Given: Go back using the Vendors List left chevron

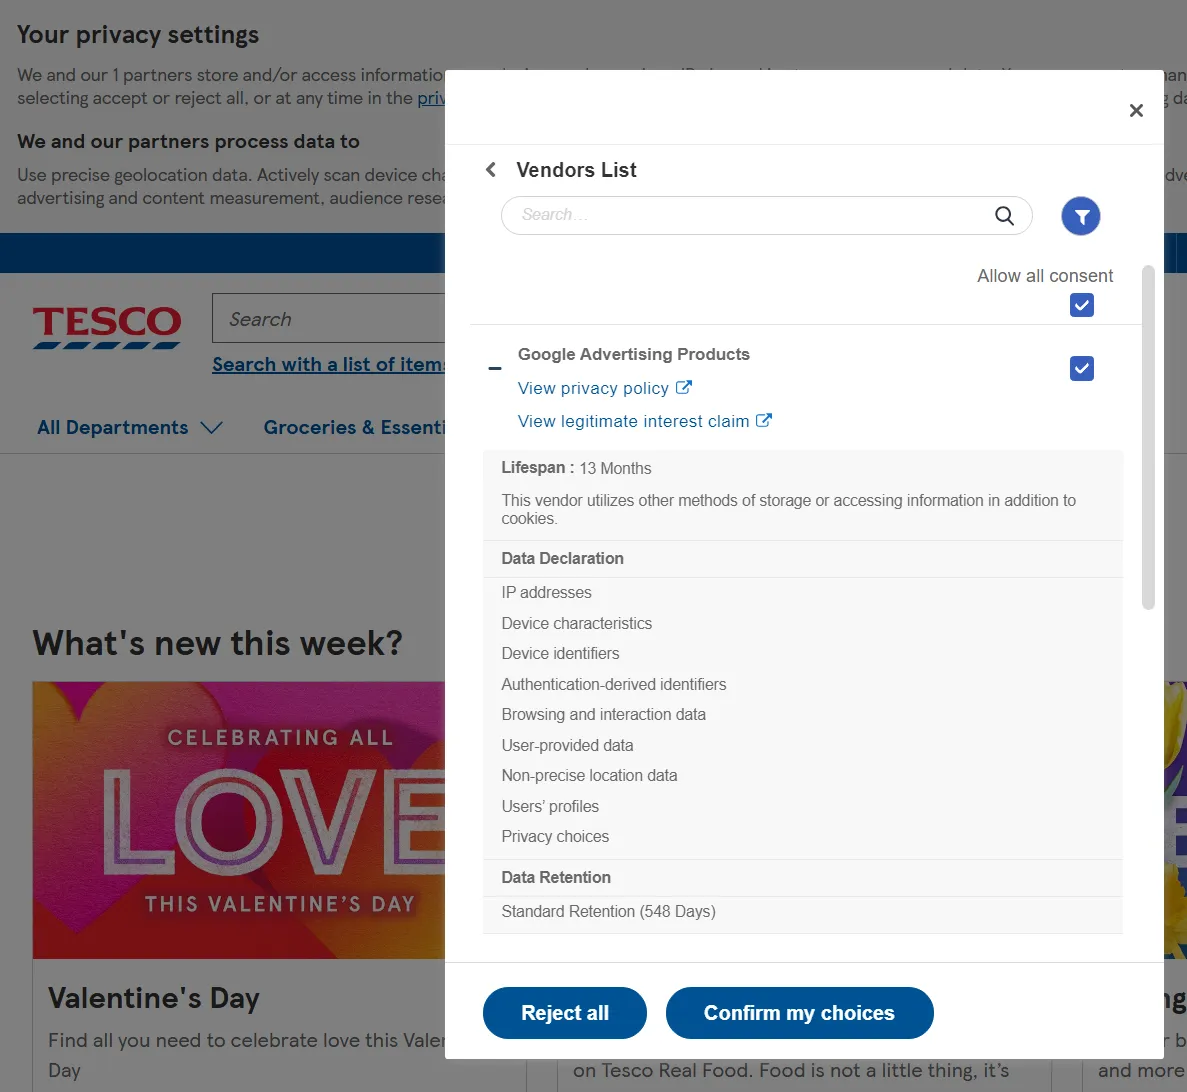Looking at the screenshot, I should (x=490, y=169).
